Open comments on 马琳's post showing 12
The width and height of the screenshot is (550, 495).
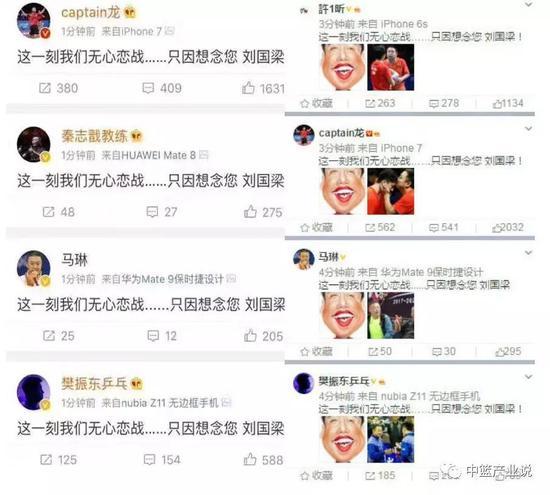pos(162,336)
